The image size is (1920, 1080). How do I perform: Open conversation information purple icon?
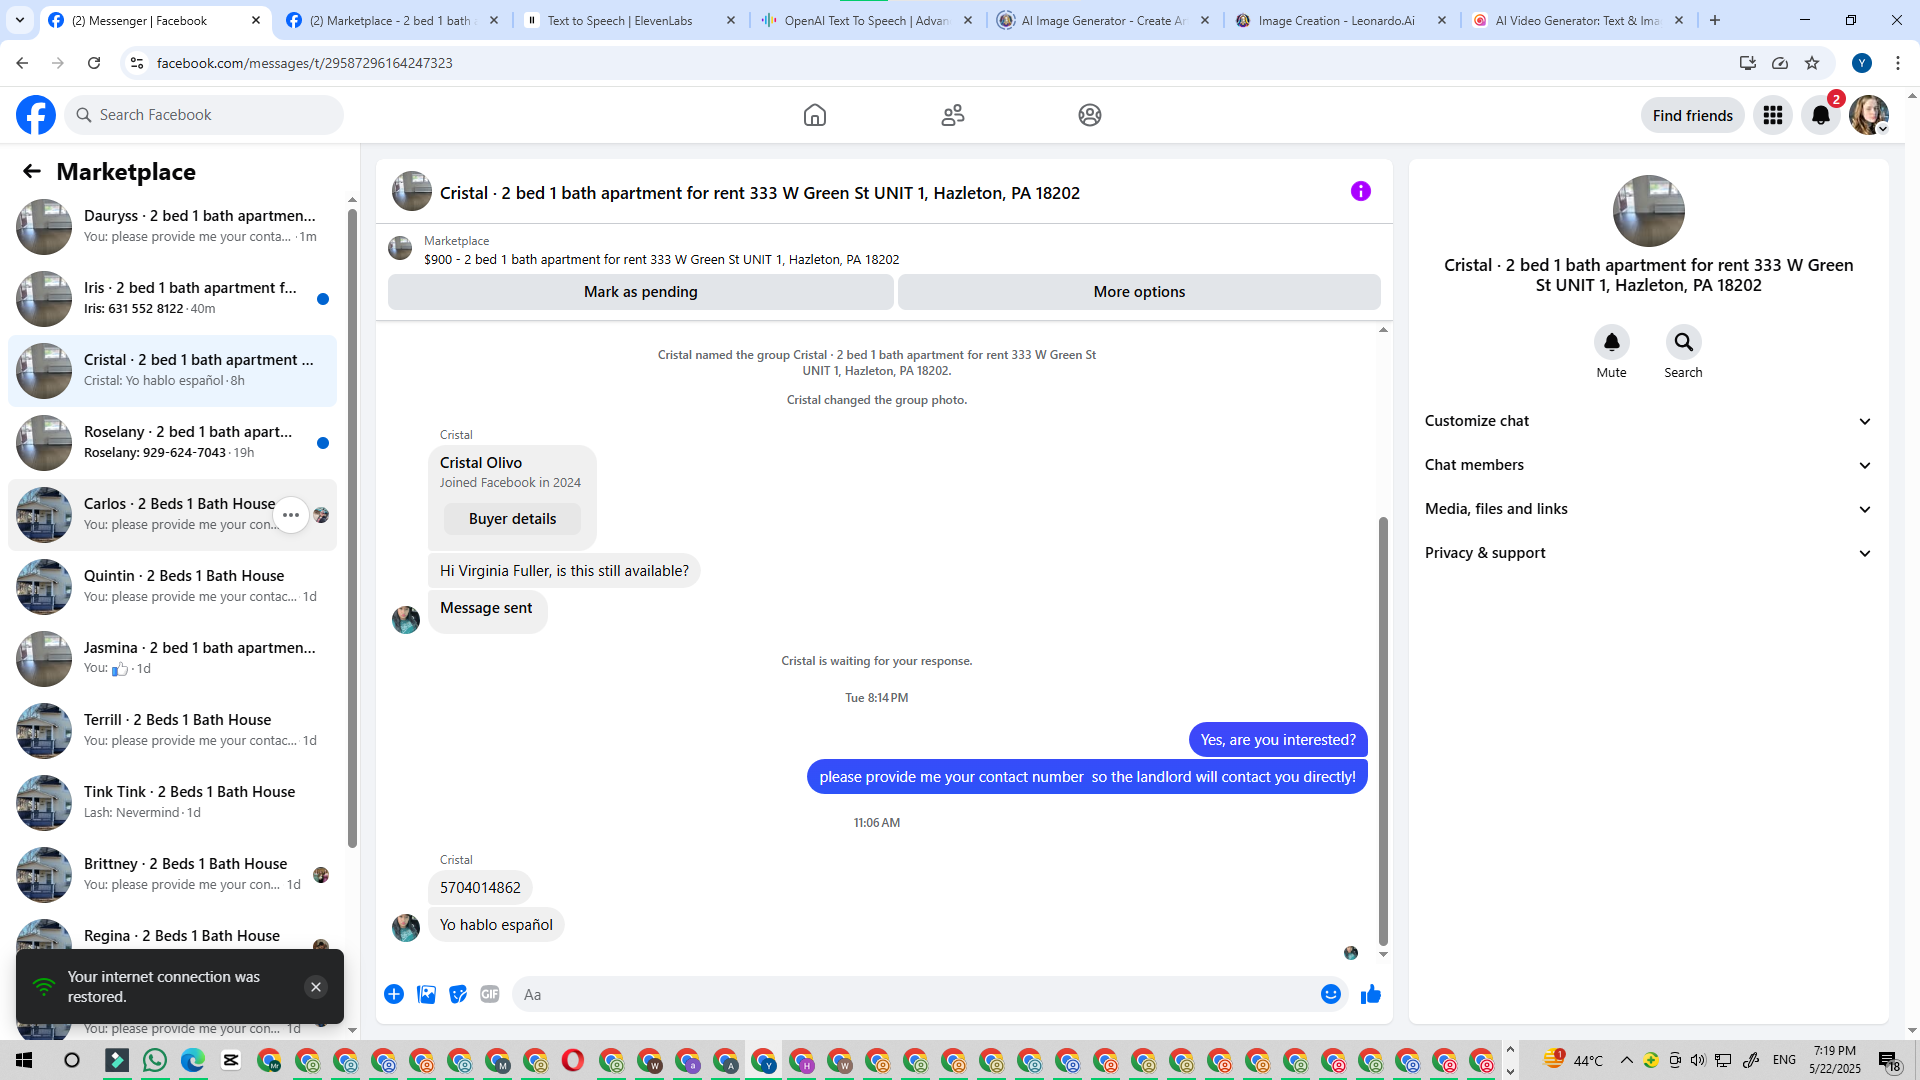[x=1361, y=191]
